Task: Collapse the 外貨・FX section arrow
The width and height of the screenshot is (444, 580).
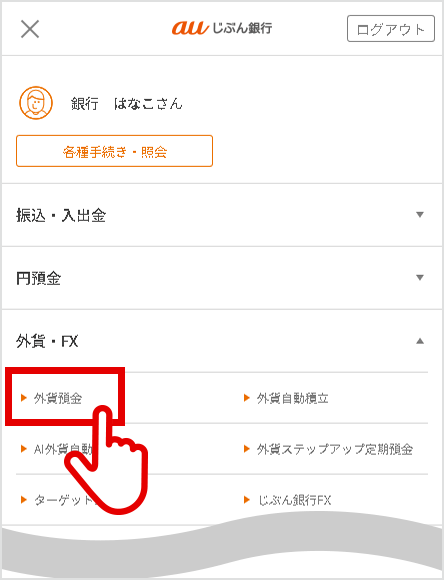Action: pos(420,341)
